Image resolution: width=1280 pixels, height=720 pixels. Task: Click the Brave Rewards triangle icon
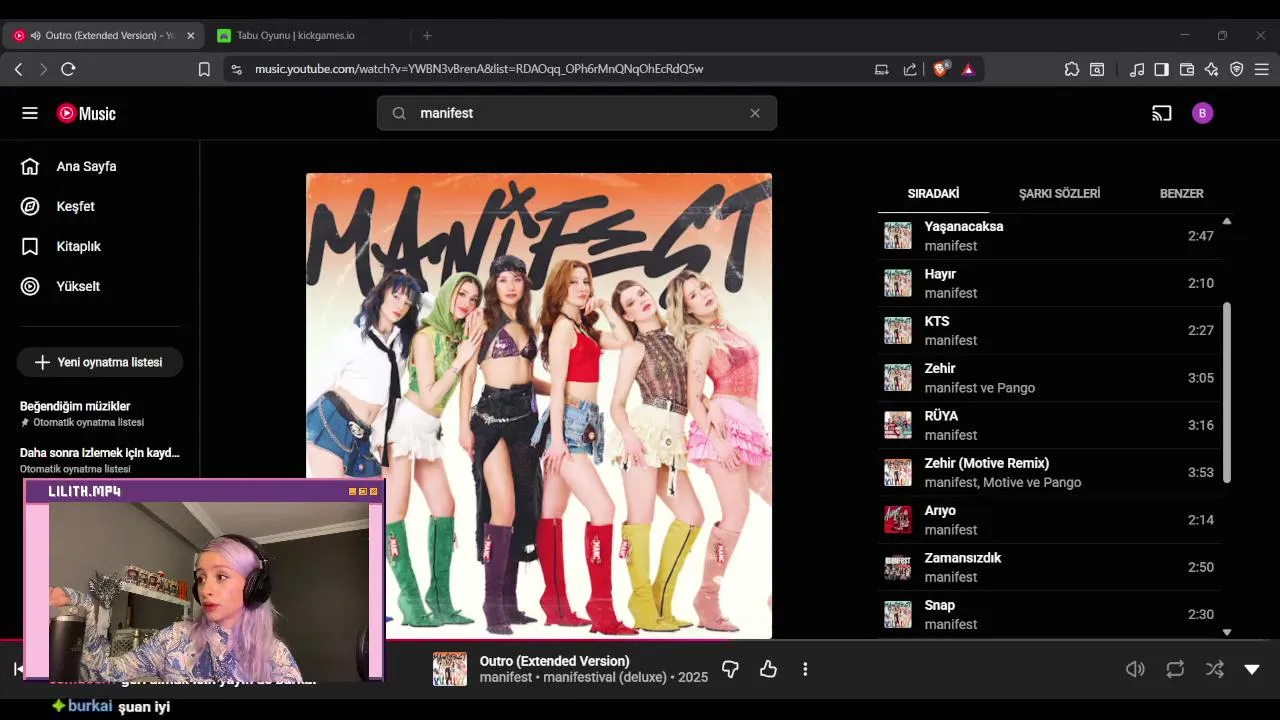click(x=968, y=69)
